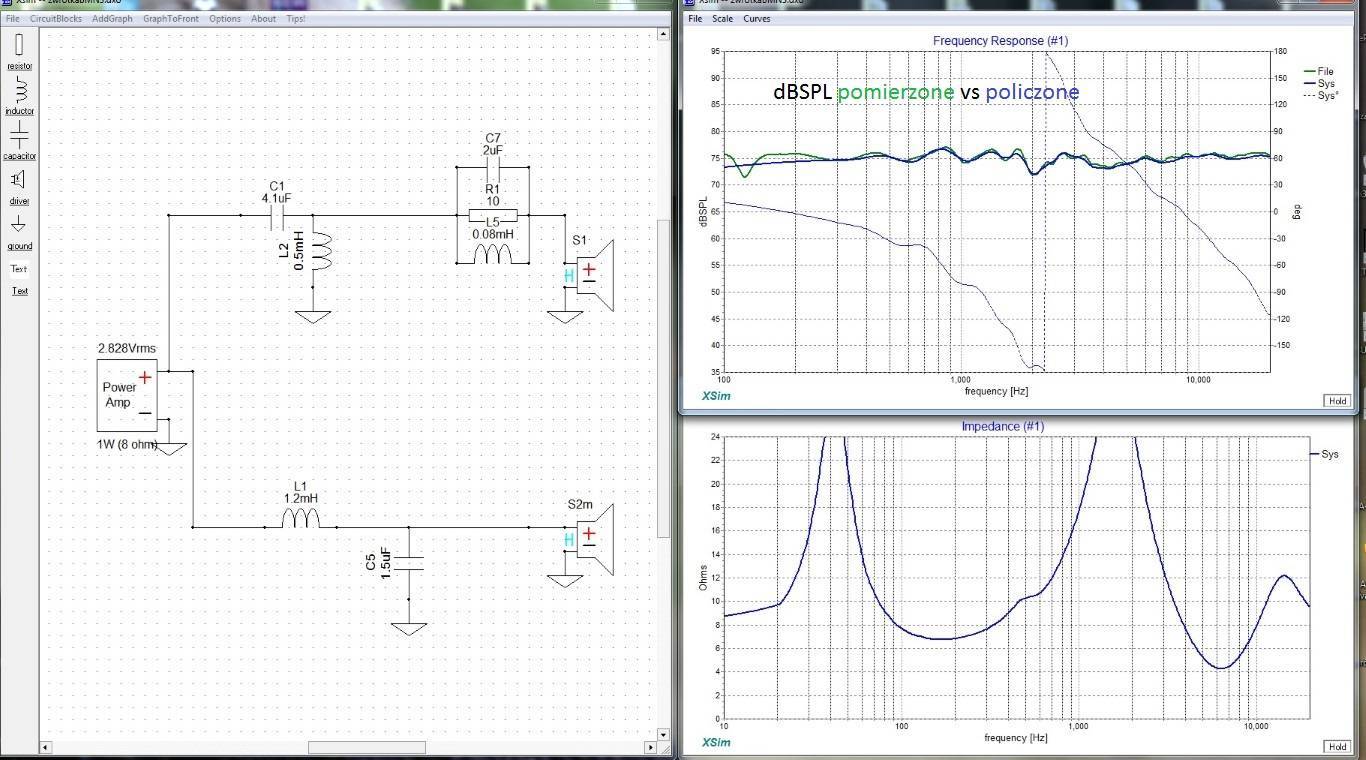
Task: Click the Power Amp block
Action: [x=127, y=394]
